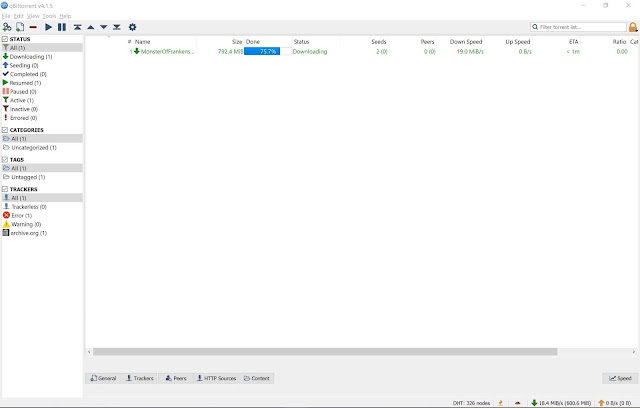
Task: Pause torrents with the pause icon
Action: coord(62,27)
